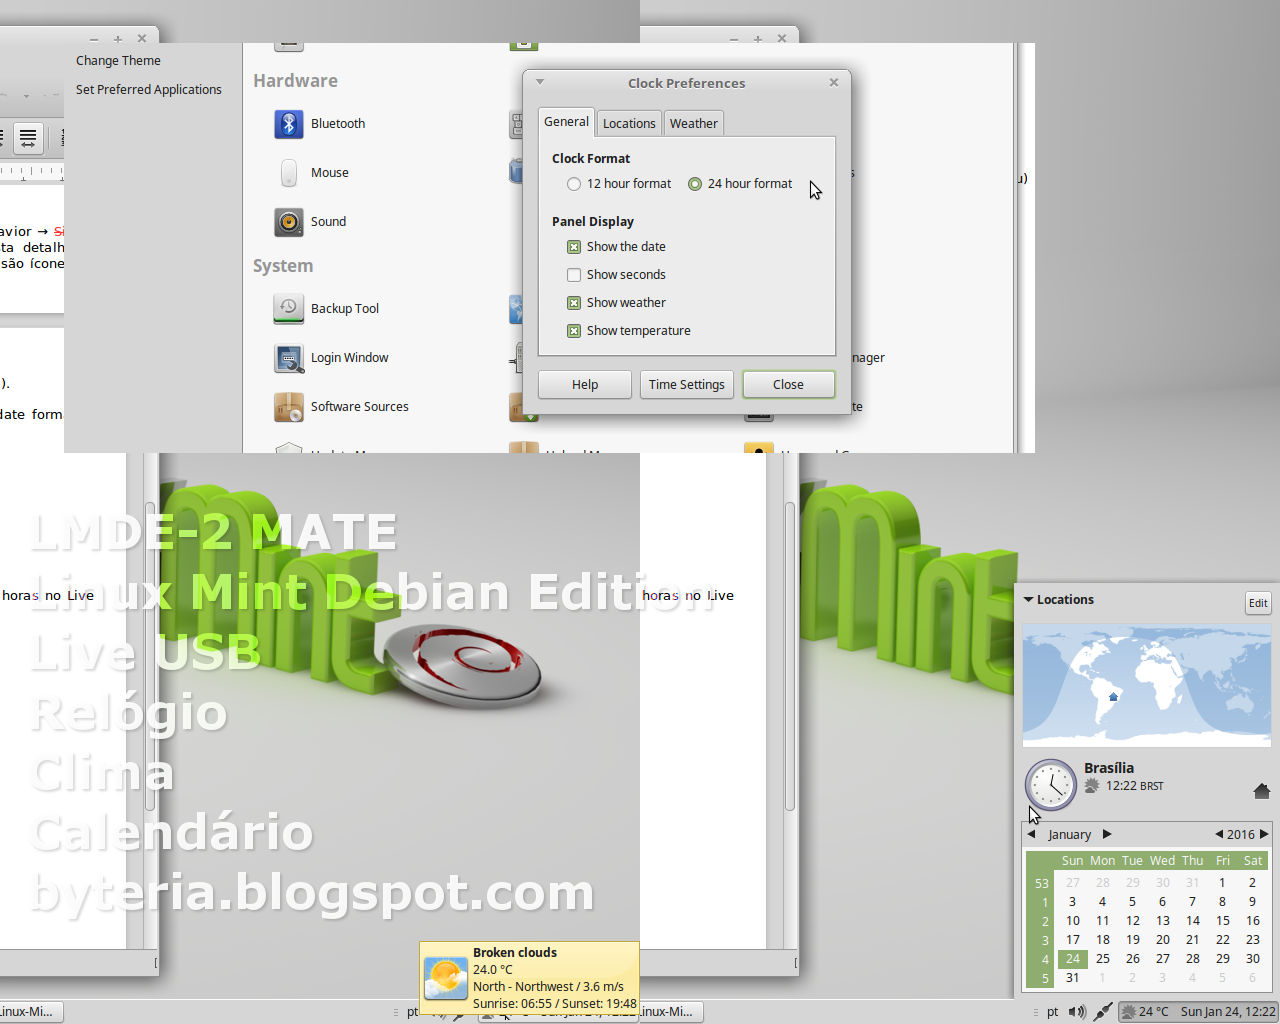Launch the Backup Tool

(x=288, y=308)
